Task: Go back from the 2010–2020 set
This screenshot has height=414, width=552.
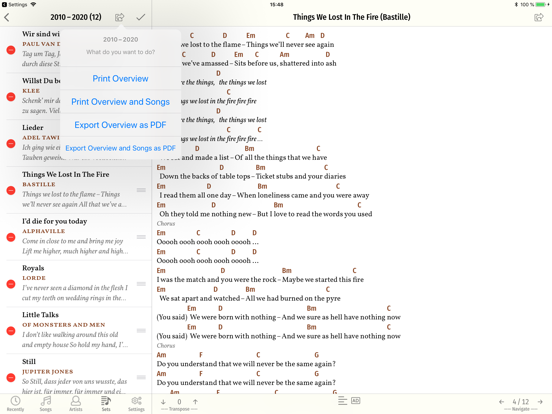Action: tap(7, 17)
